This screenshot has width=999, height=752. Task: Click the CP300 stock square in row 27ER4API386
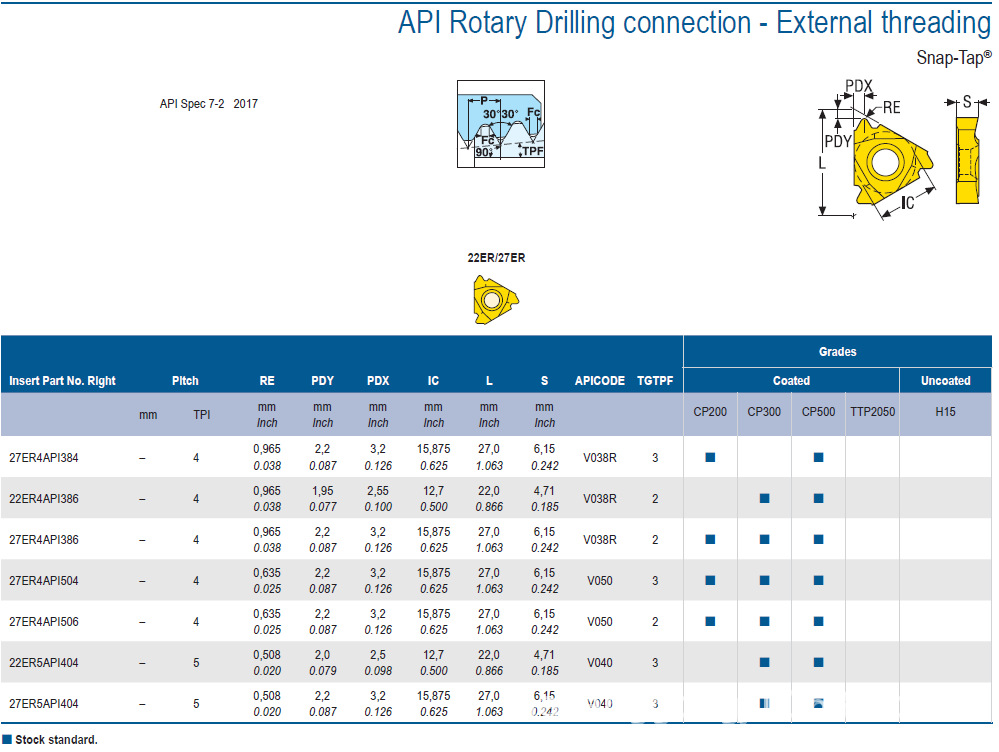pyautogui.click(x=765, y=539)
